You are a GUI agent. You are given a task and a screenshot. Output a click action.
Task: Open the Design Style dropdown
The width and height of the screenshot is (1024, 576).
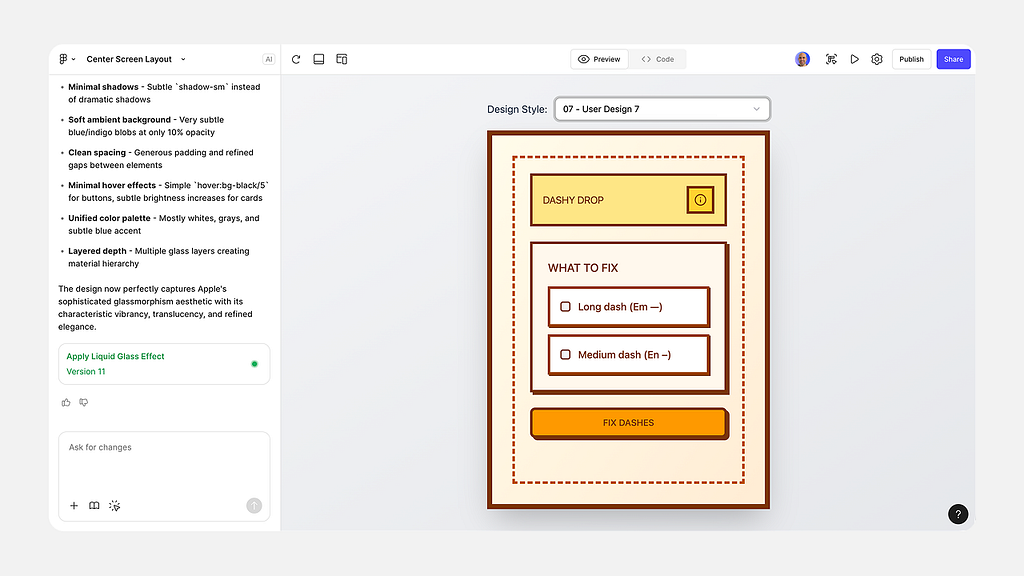pyautogui.click(x=662, y=109)
